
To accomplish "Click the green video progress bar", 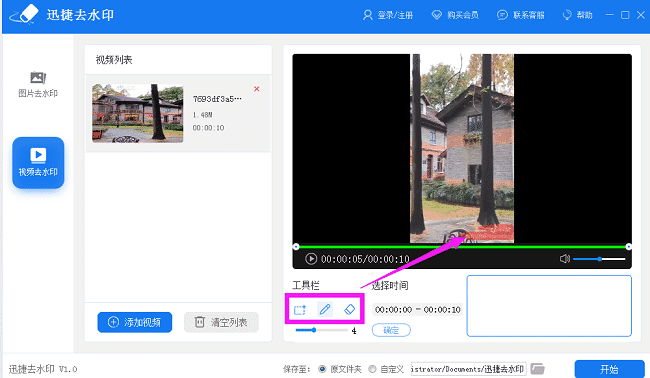I will coord(462,247).
